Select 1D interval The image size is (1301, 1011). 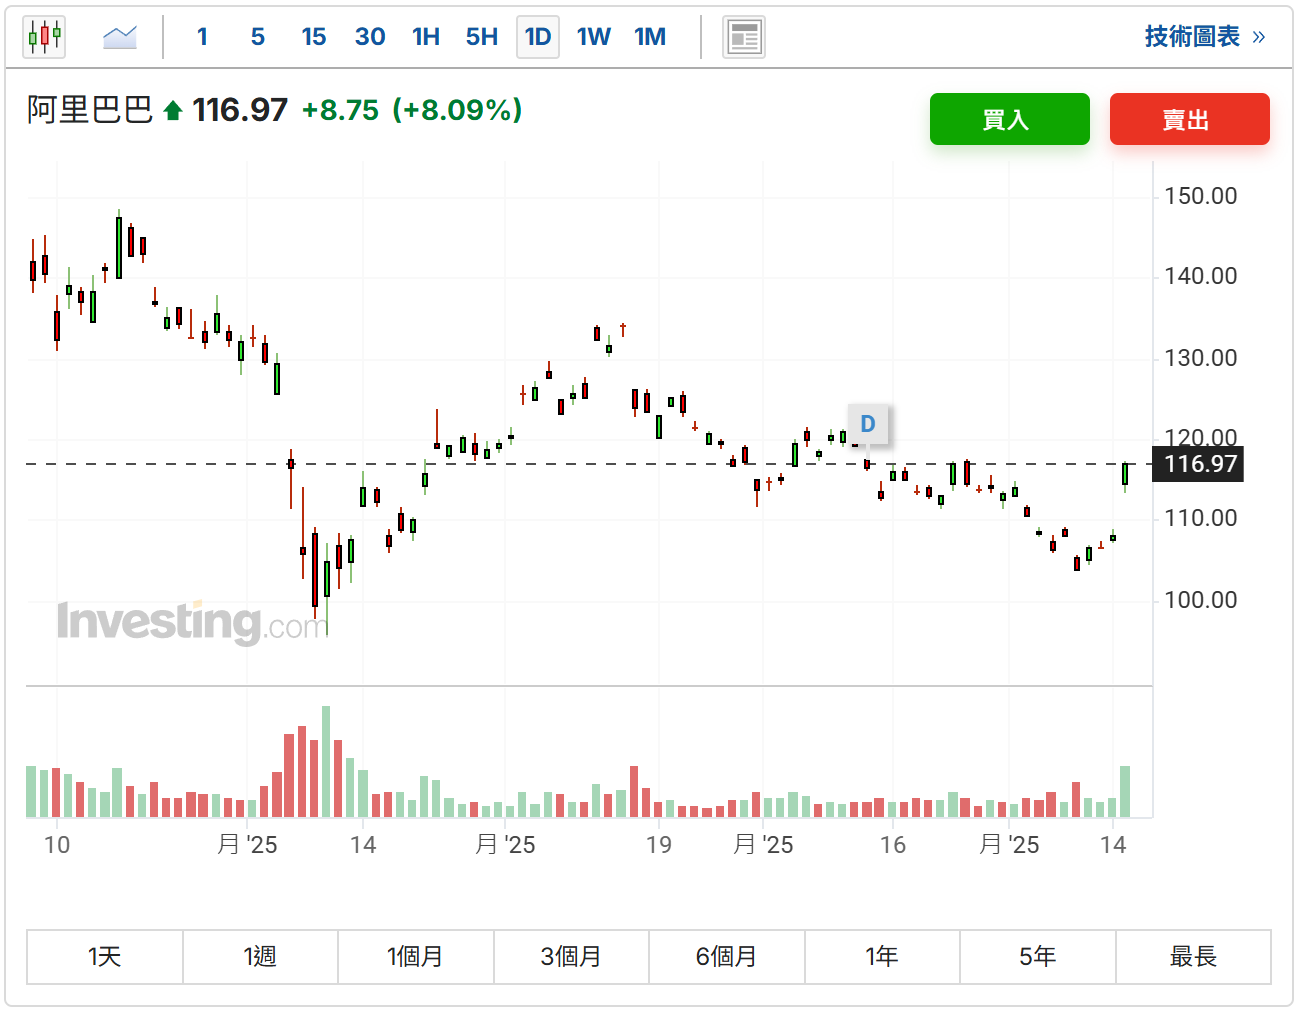pos(538,37)
